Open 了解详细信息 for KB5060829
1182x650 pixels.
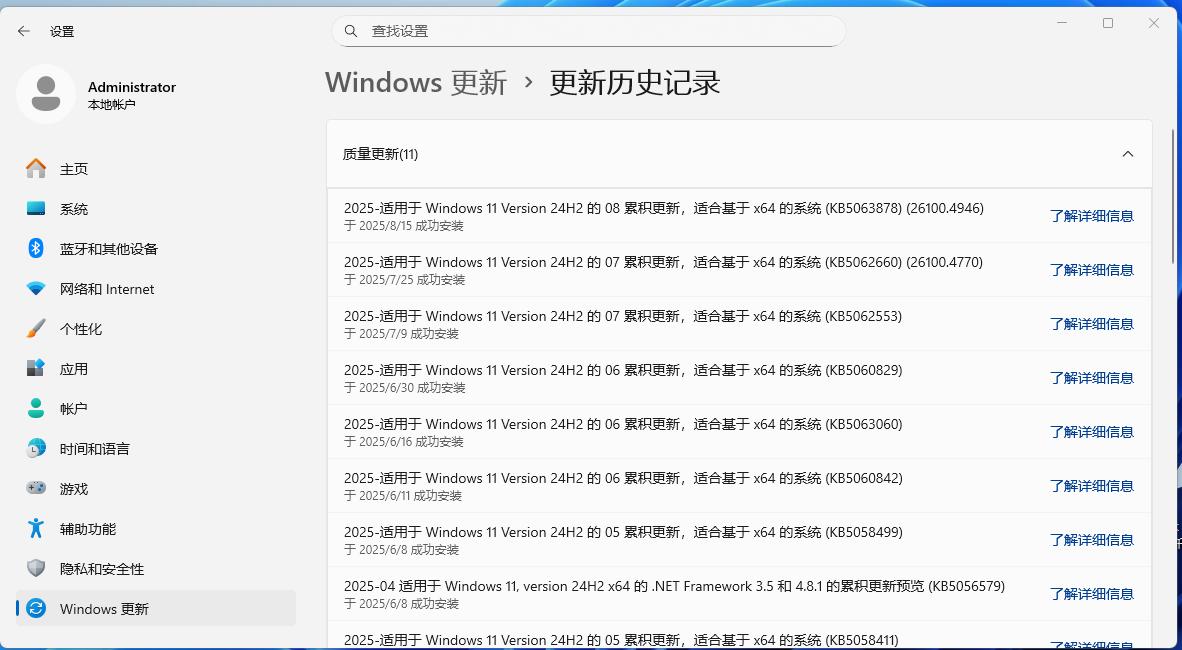pos(1092,378)
